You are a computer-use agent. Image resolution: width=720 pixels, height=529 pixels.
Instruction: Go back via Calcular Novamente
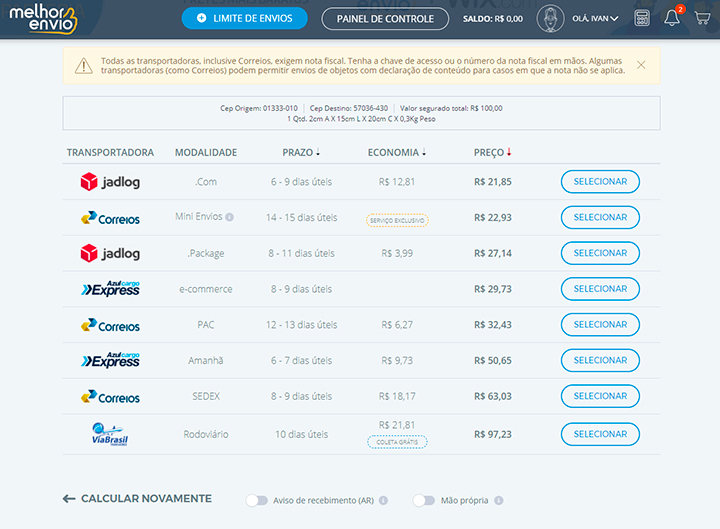[137, 499]
